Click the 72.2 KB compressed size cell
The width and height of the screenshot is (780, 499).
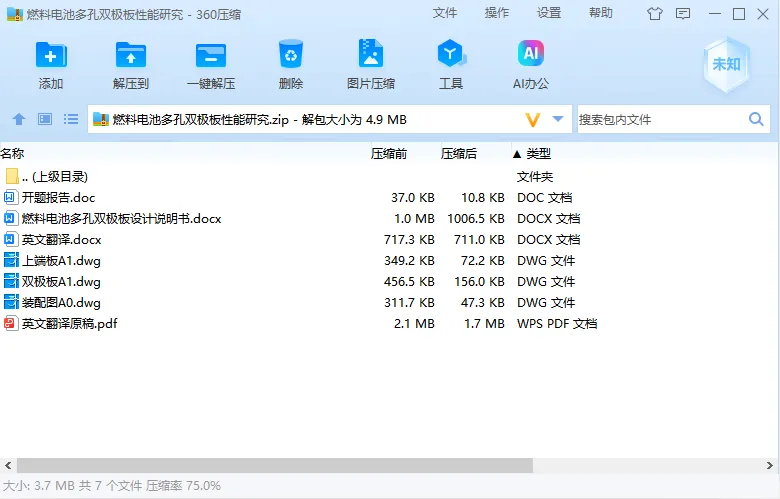click(483, 260)
